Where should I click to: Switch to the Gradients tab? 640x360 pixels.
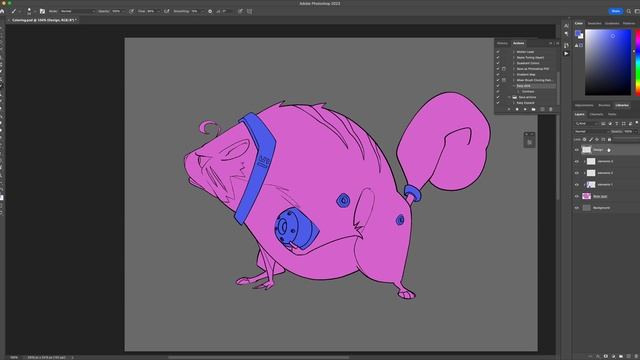pos(612,24)
